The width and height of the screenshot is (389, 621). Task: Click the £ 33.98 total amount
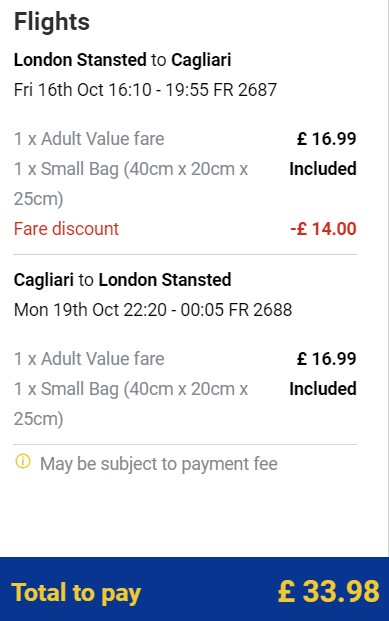coord(329,591)
